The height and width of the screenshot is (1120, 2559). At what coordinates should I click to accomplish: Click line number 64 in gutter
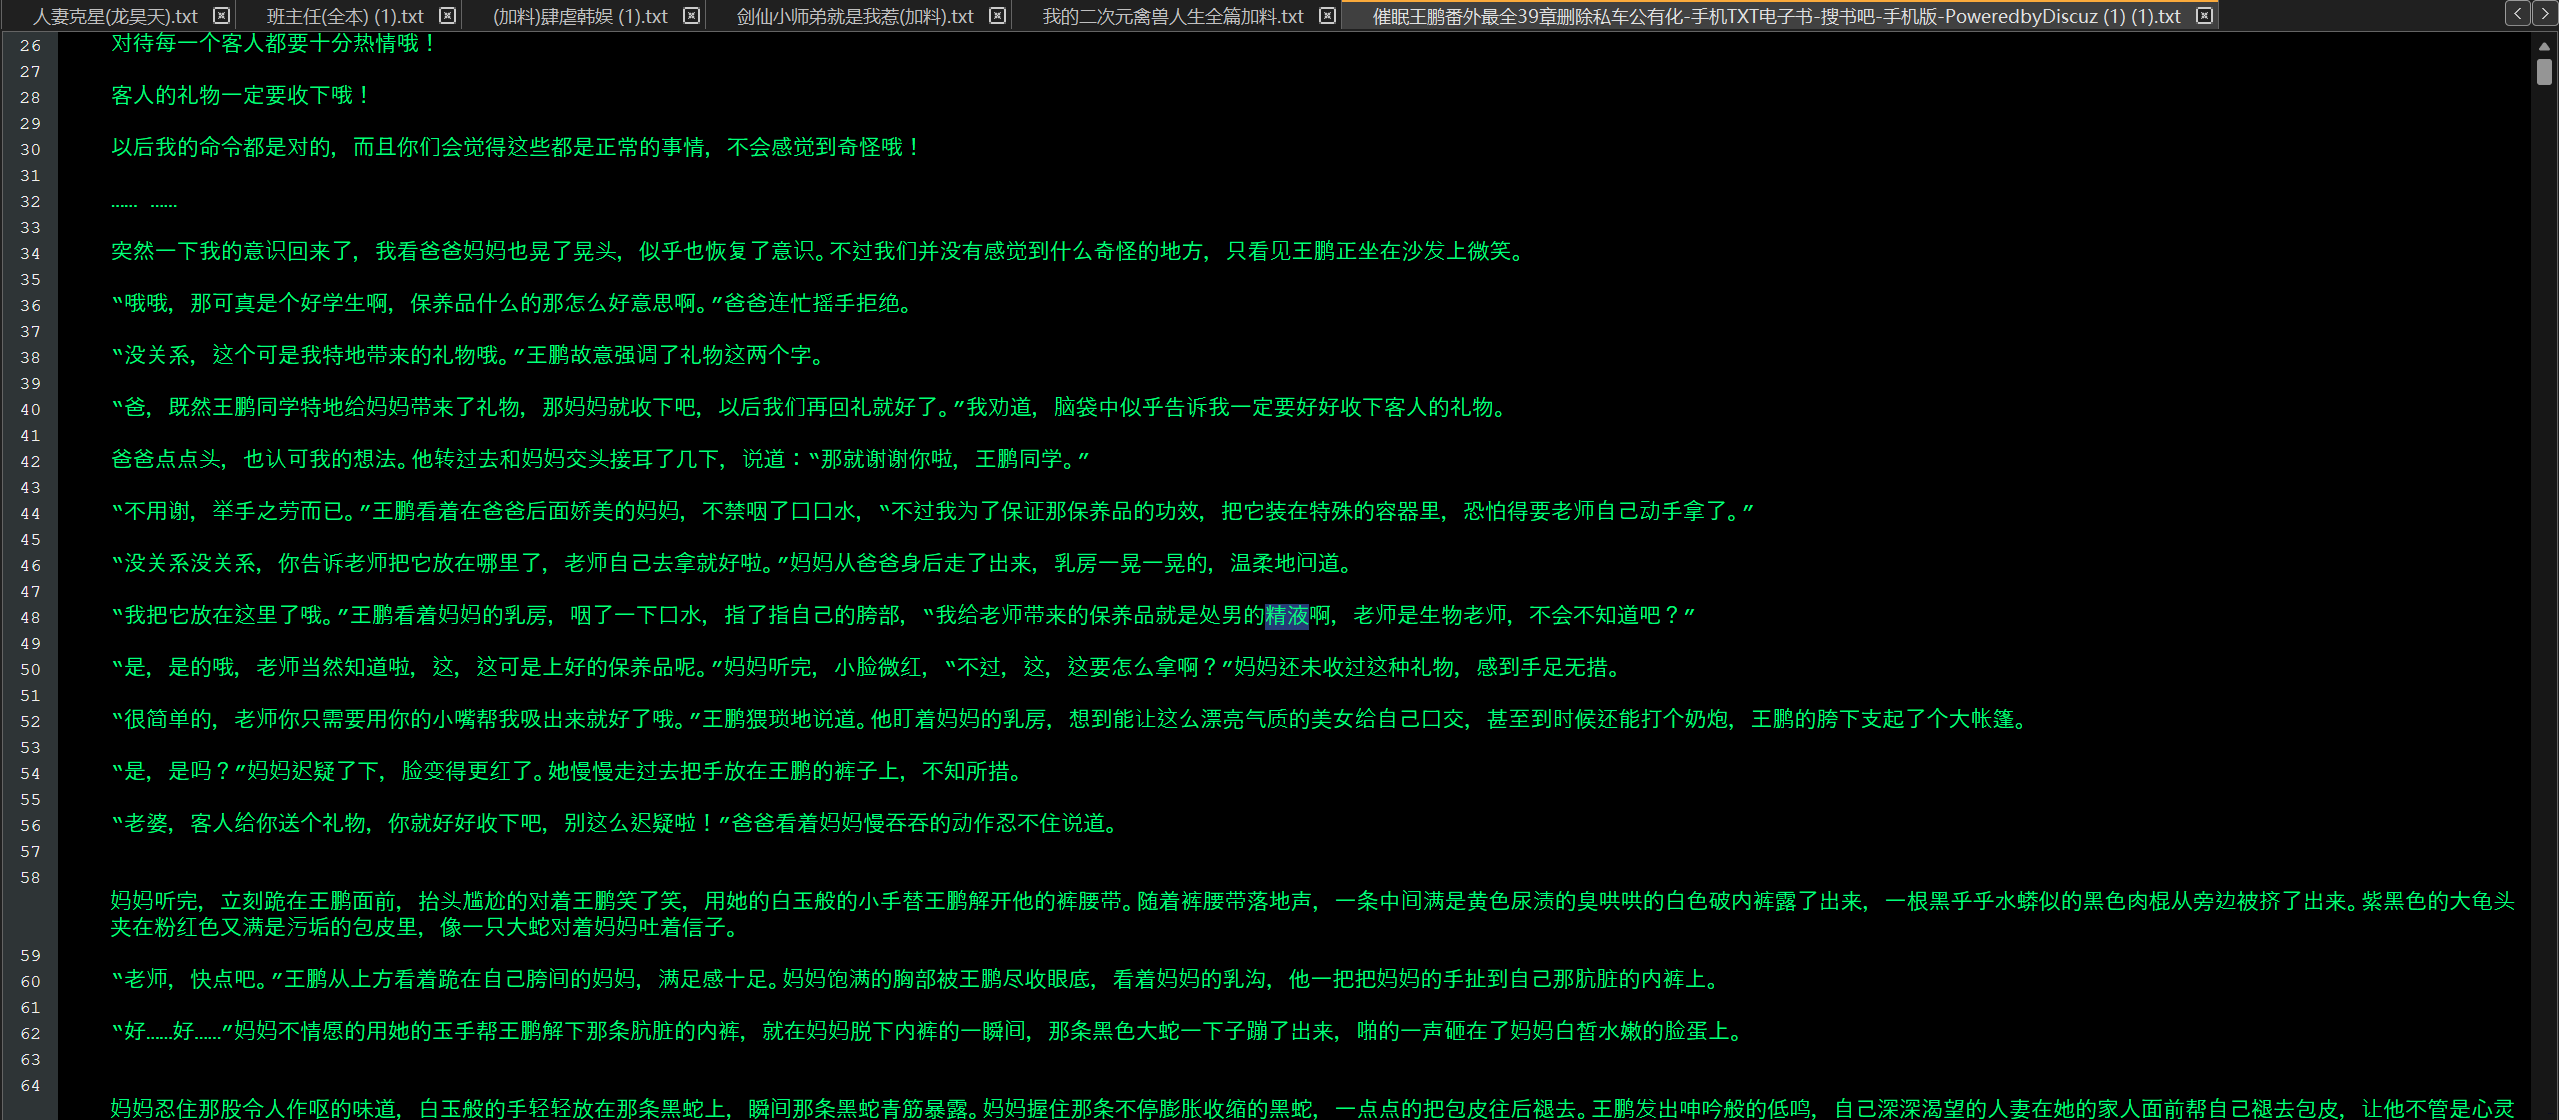pyautogui.click(x=30, y=1086)
